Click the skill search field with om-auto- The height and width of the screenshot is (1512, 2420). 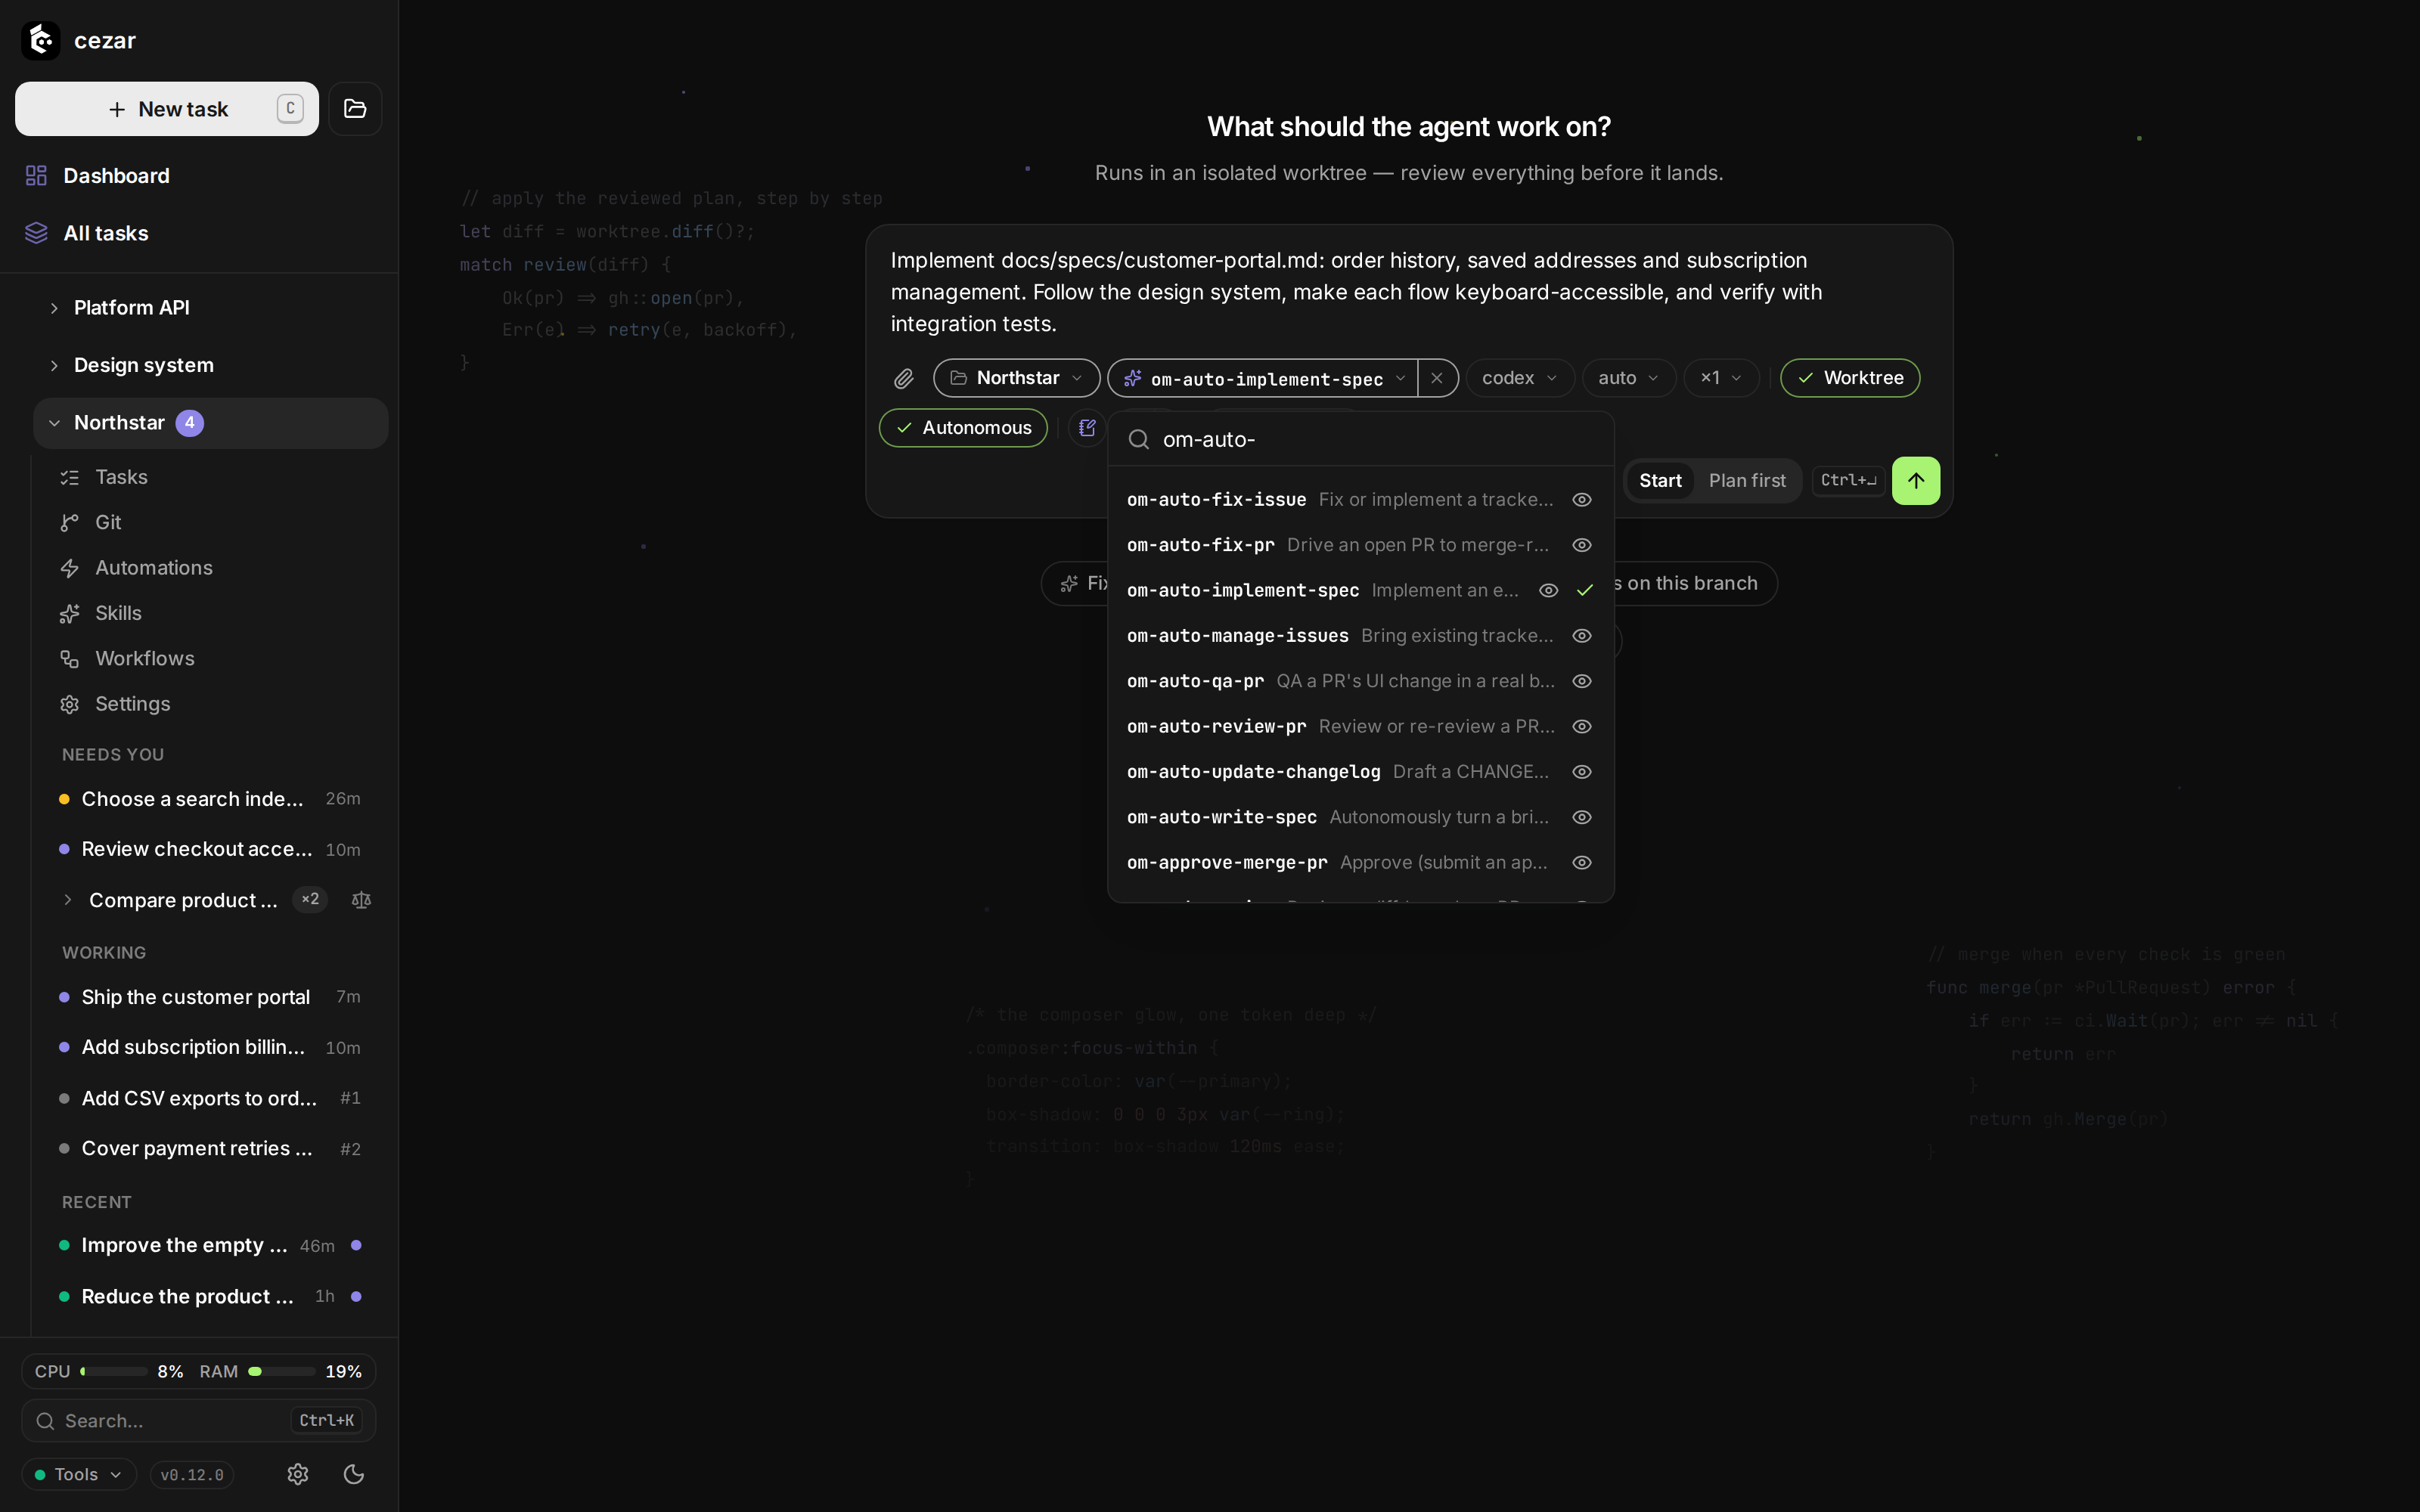[x=1360, y=439]
